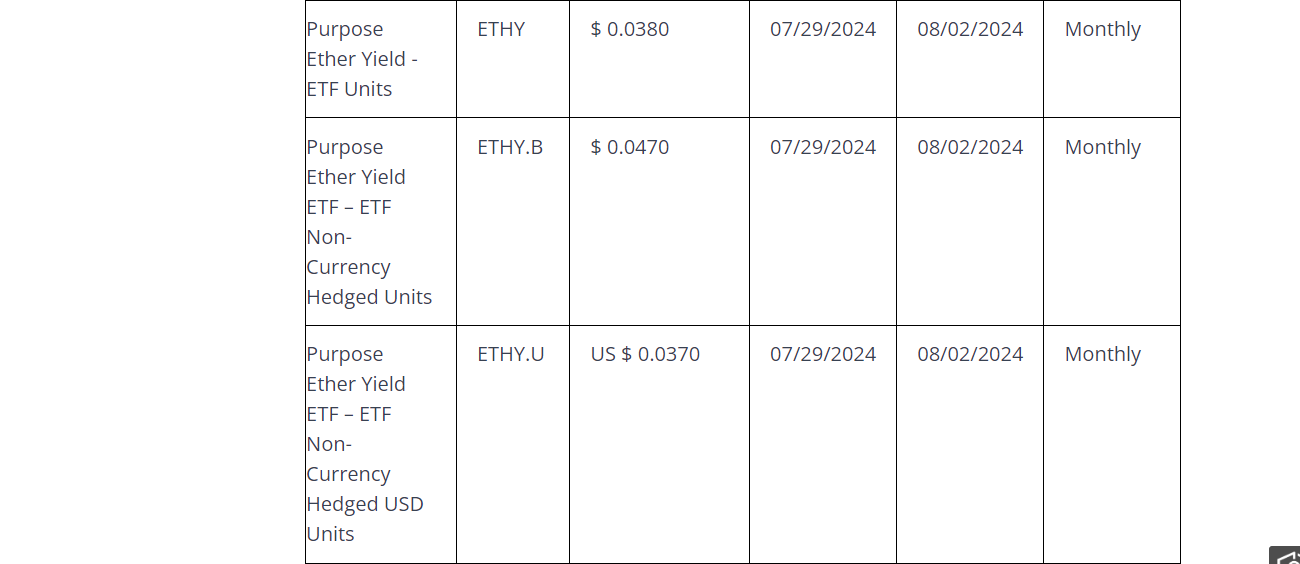Click "Purpose Ether Yield - ETF Units" fund name

click(362, 59)
